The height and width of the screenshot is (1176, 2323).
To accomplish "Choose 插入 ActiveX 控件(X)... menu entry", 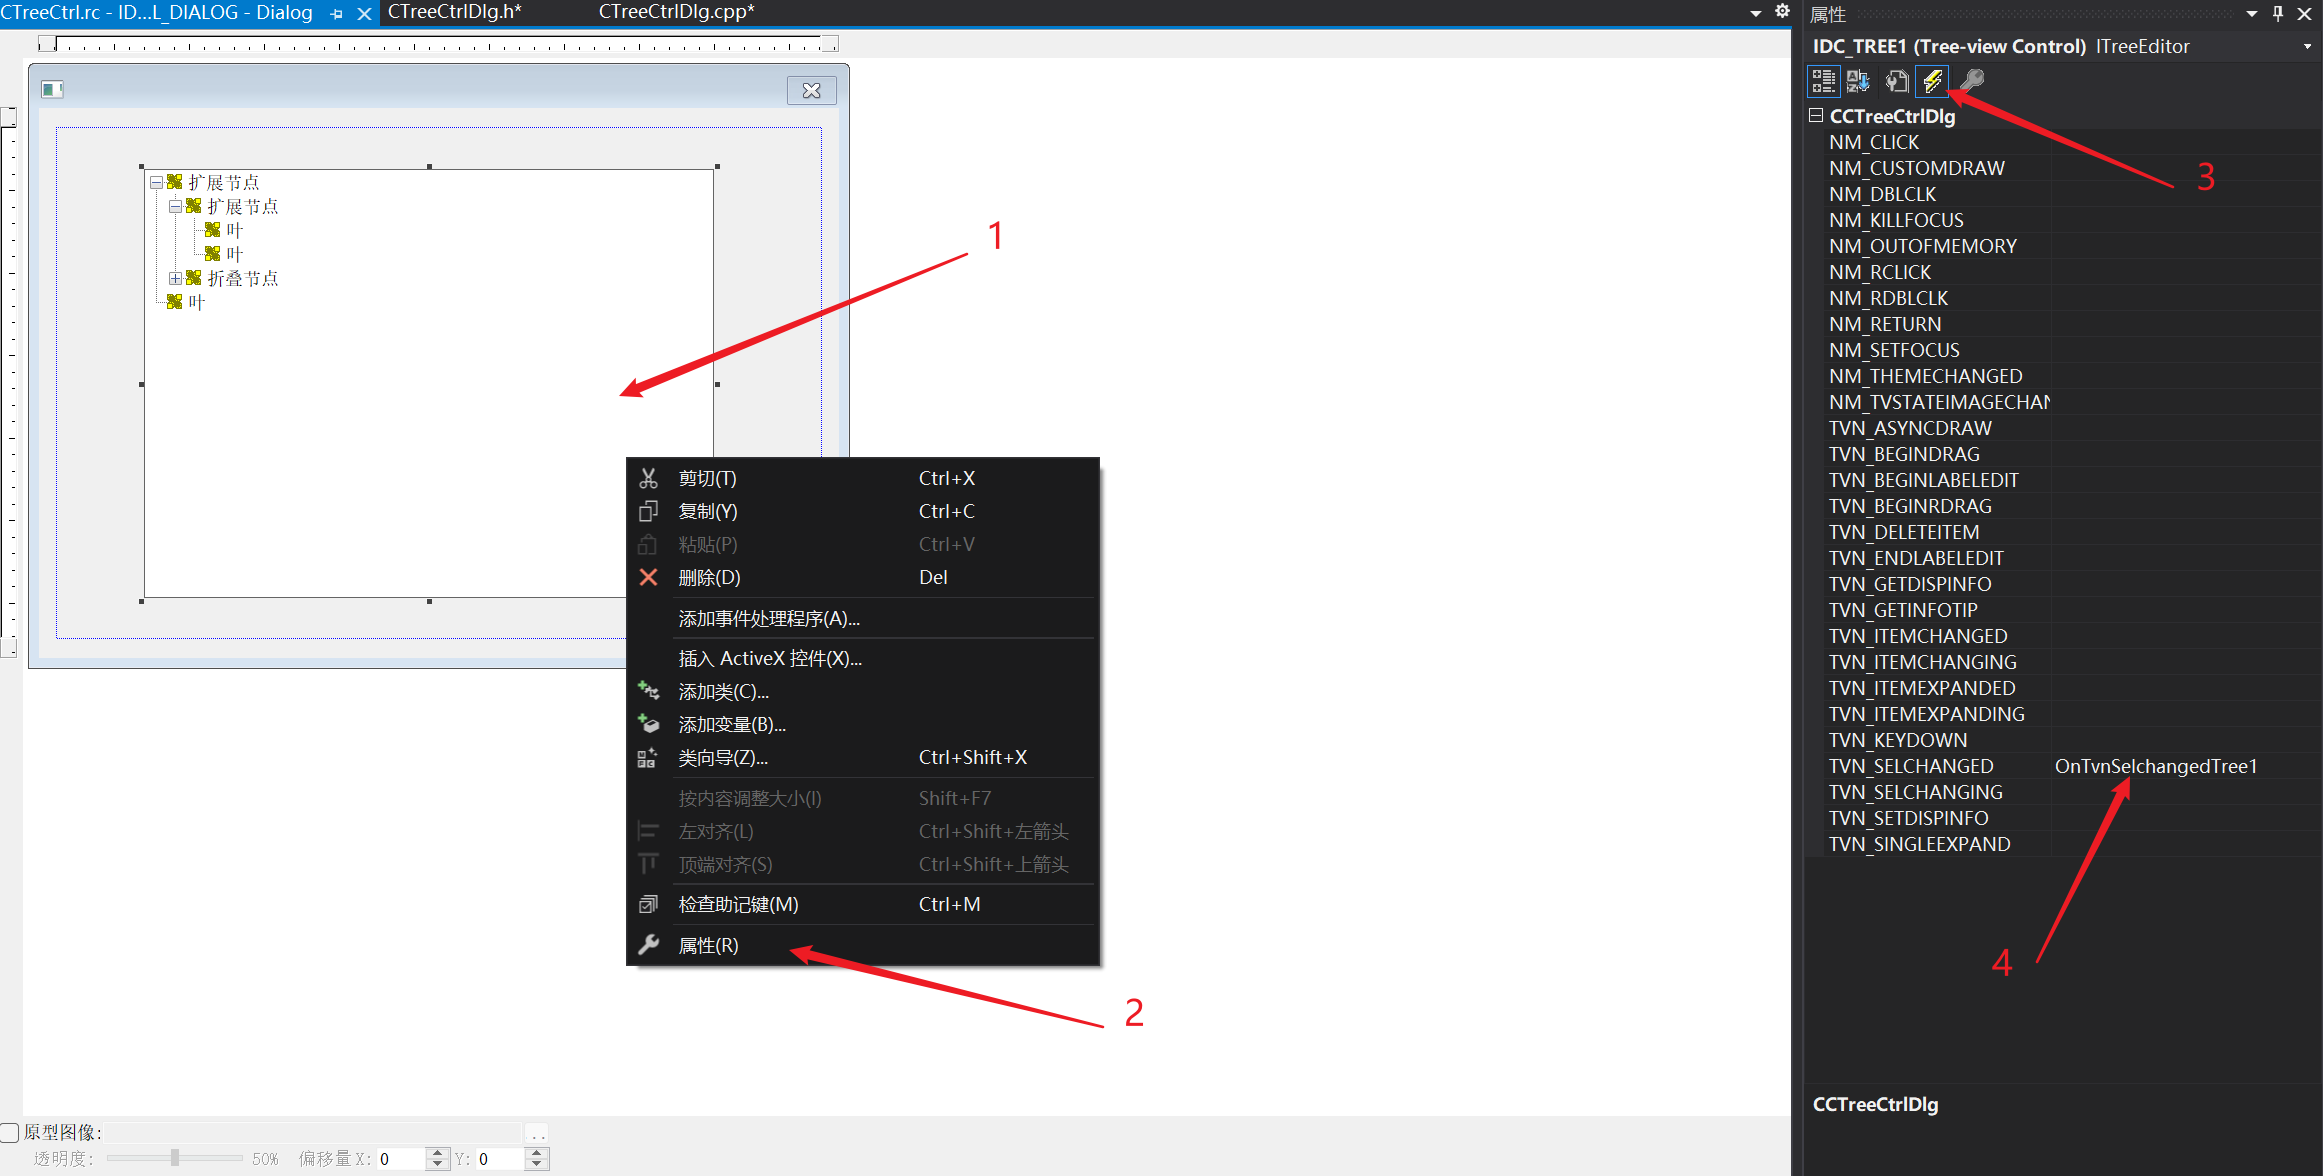I will tap(863, 658).
